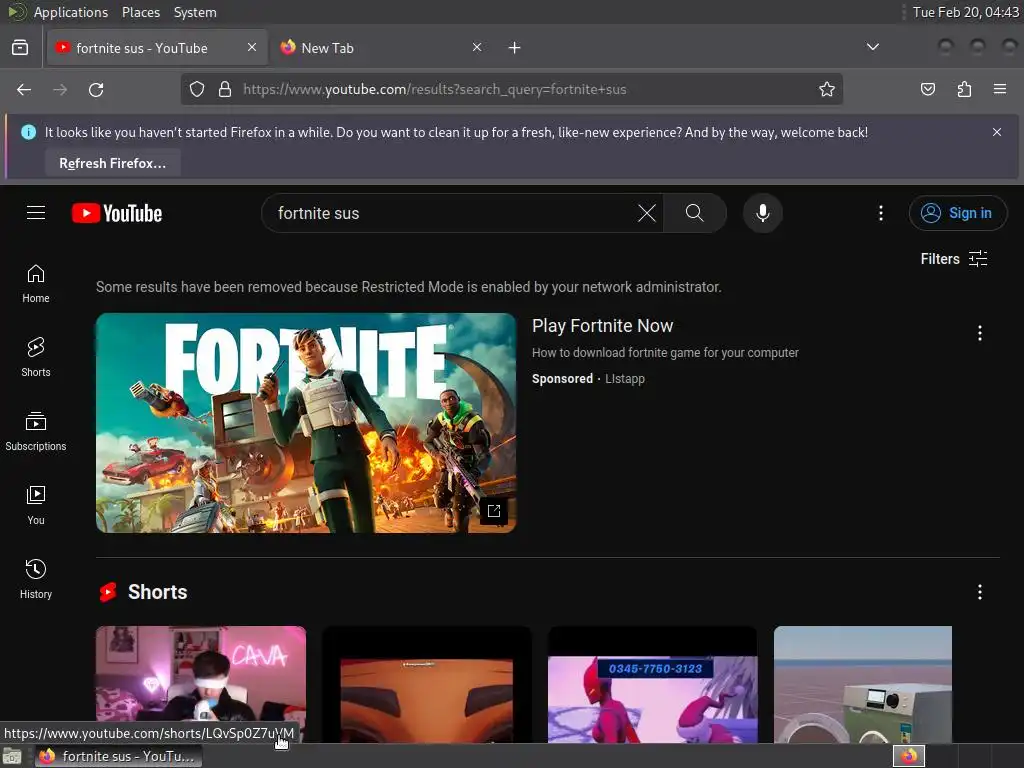This screenshot has width=1024, height=768.
Task: Go back with browser back arrow
Action: [24, 89]
